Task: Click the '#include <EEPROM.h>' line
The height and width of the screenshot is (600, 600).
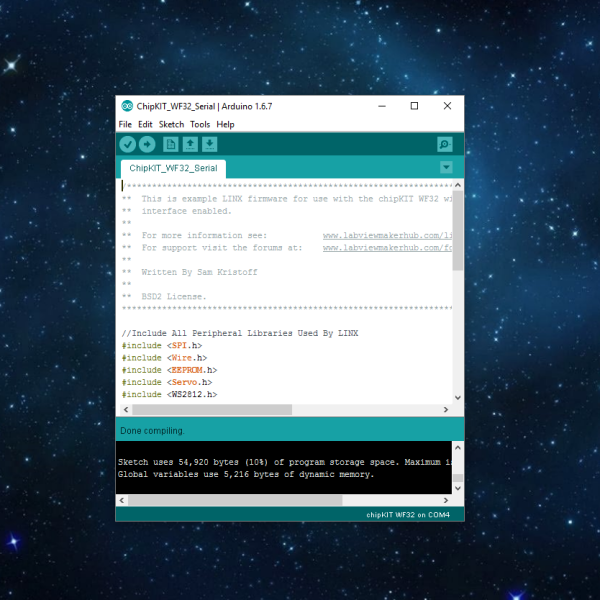Action: click(x=169, y=370)
